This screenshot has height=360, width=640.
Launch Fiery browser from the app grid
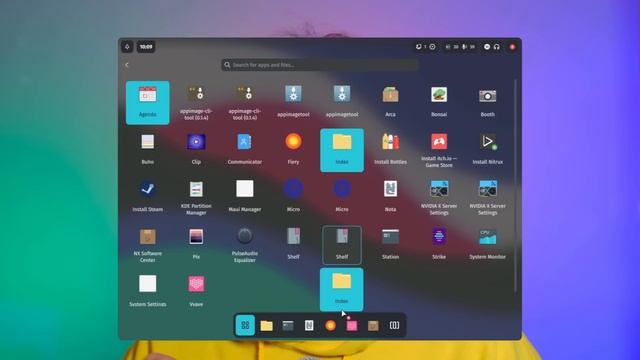[293, 150]
